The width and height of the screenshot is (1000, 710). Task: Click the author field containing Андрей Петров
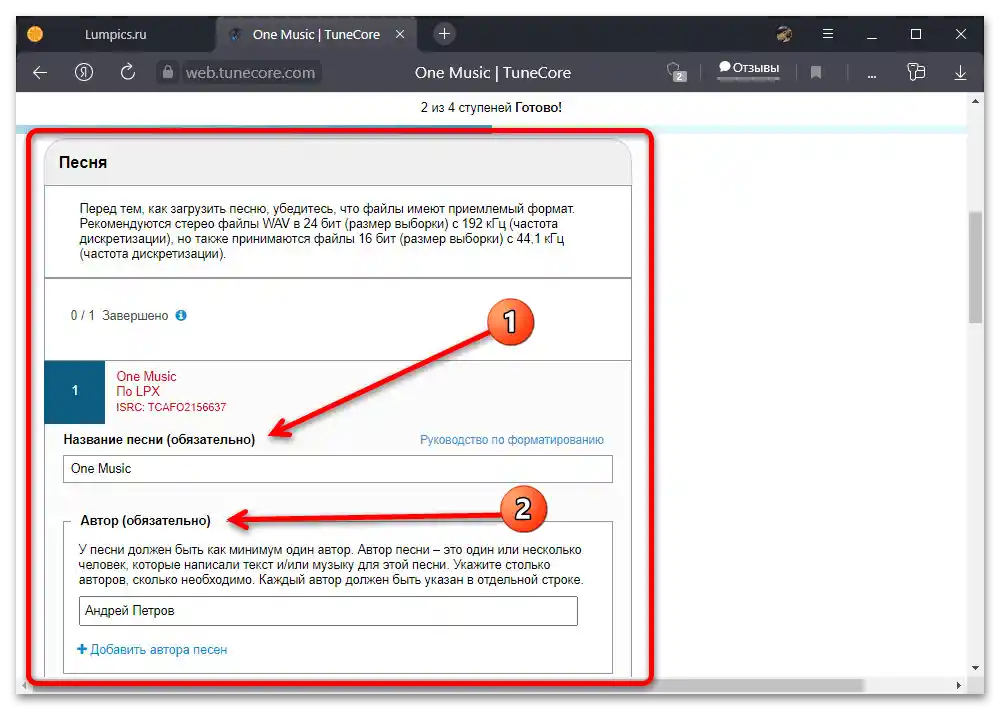328,611
